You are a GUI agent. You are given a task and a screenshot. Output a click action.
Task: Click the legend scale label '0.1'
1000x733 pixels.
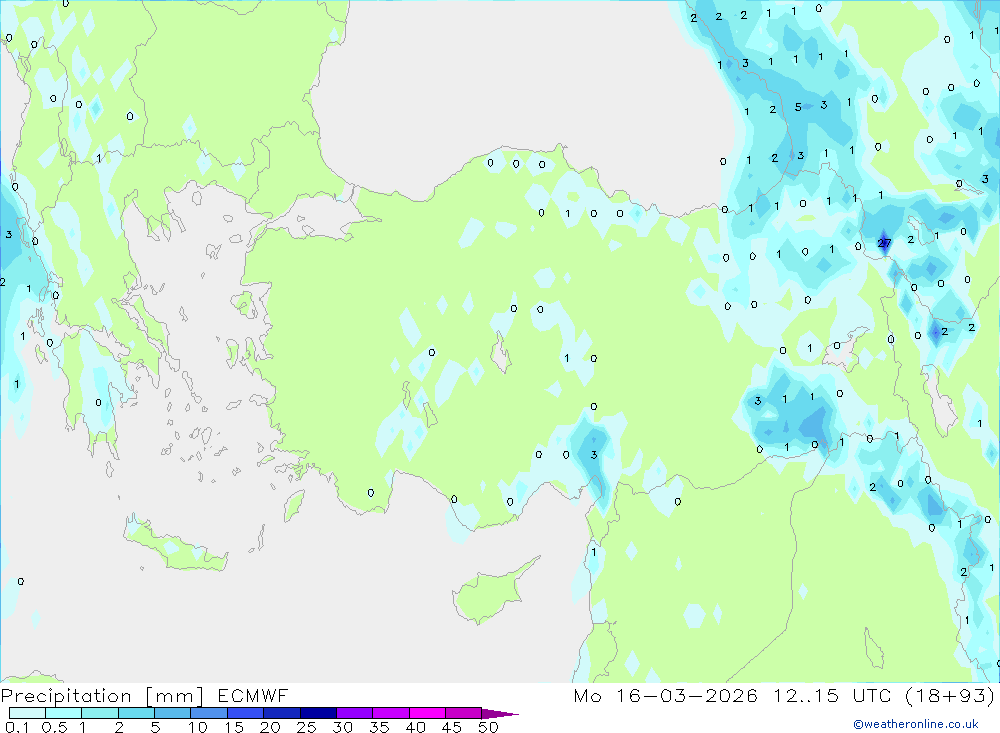[17, 727]
